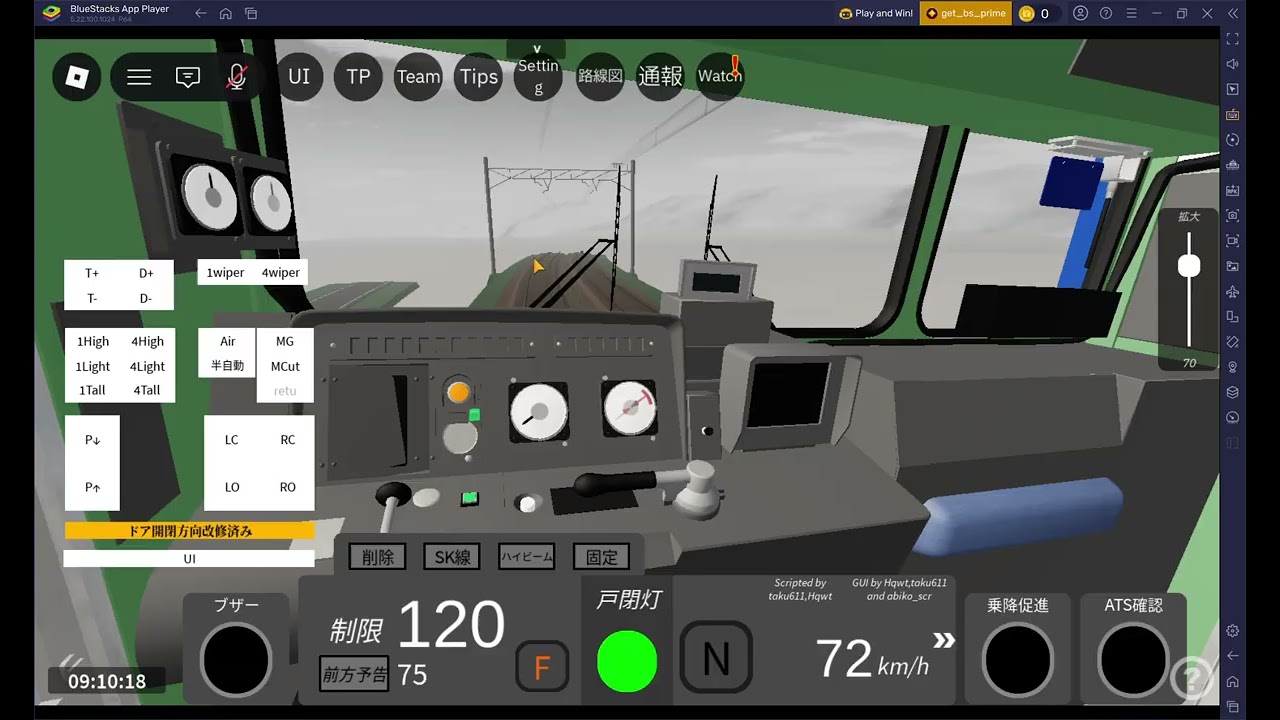
Task: Adjust the 拡大 zoom slider handle
Action: (1189, 266)
